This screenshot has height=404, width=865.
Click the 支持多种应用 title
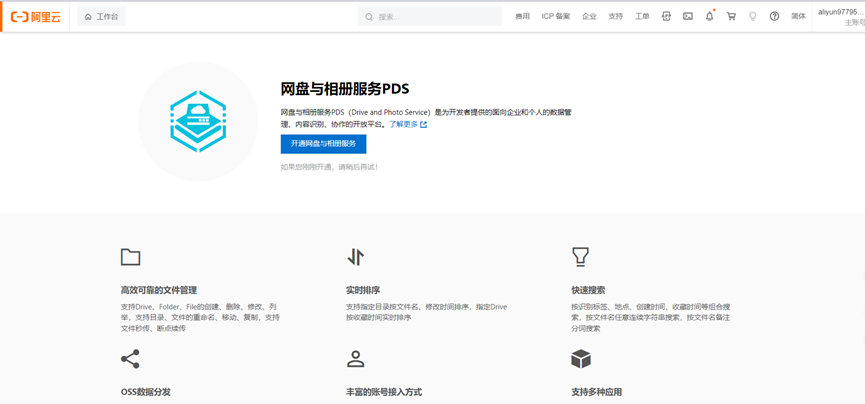point(596,392)
